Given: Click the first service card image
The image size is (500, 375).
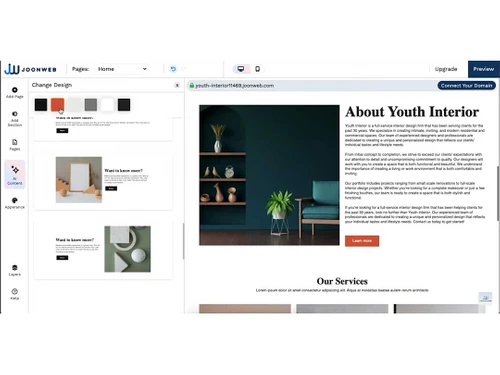Looking at the screenshot, I should pyautogui.click(x=245, y=309).
